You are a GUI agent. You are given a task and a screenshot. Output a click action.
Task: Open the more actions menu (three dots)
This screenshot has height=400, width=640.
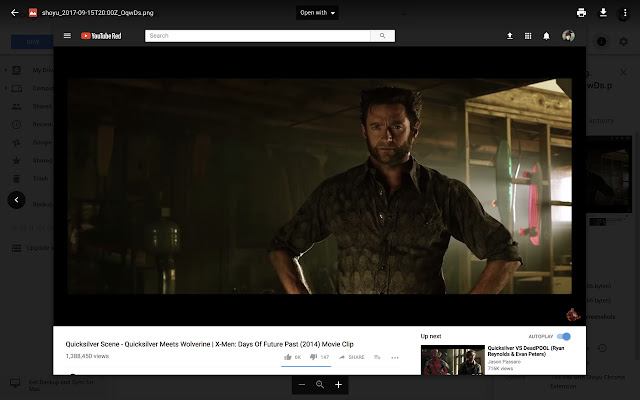pos(624,13)
